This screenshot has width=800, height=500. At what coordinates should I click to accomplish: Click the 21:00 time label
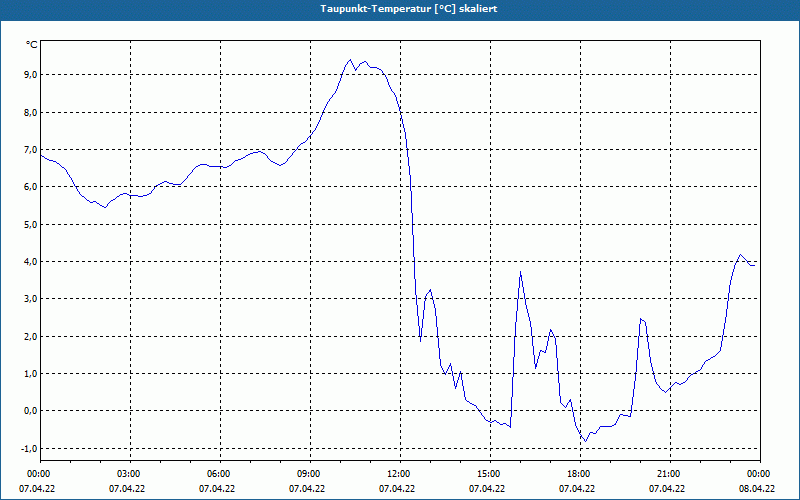670,474
